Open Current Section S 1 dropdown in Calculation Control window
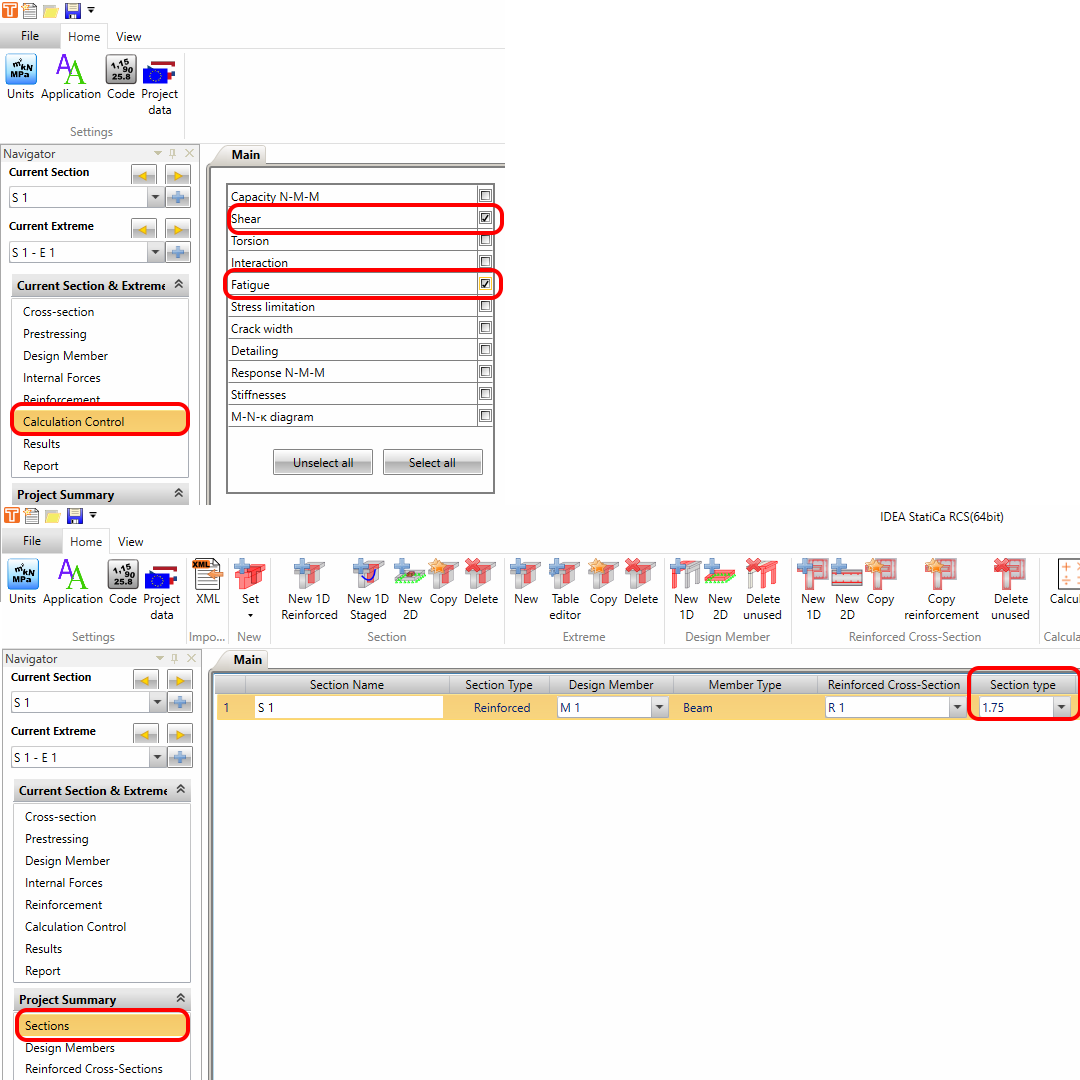 pyautogui.click(x=155, y=198)
